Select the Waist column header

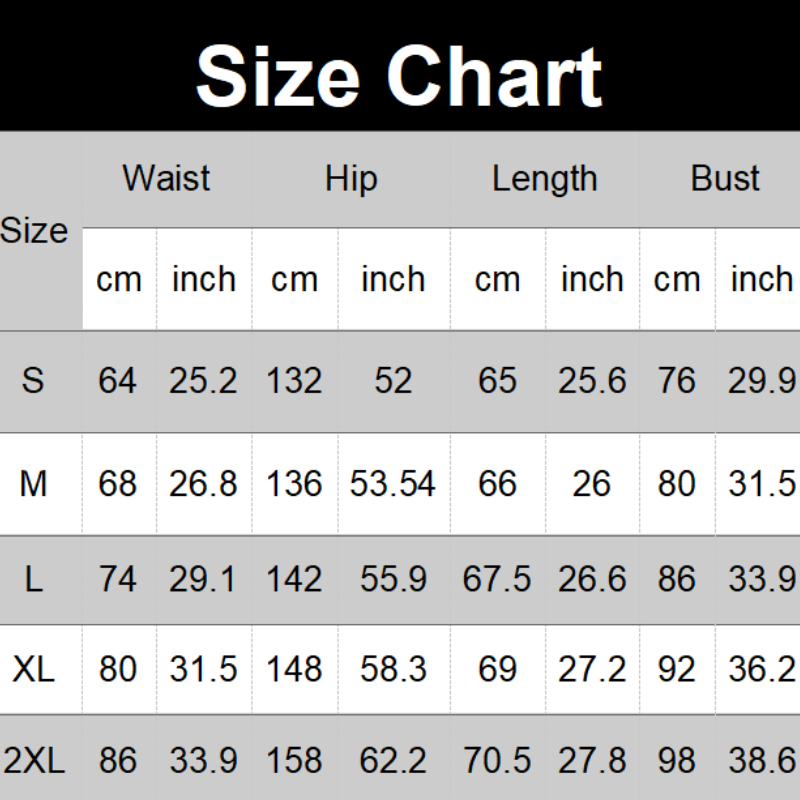click(x=166, y=179)
